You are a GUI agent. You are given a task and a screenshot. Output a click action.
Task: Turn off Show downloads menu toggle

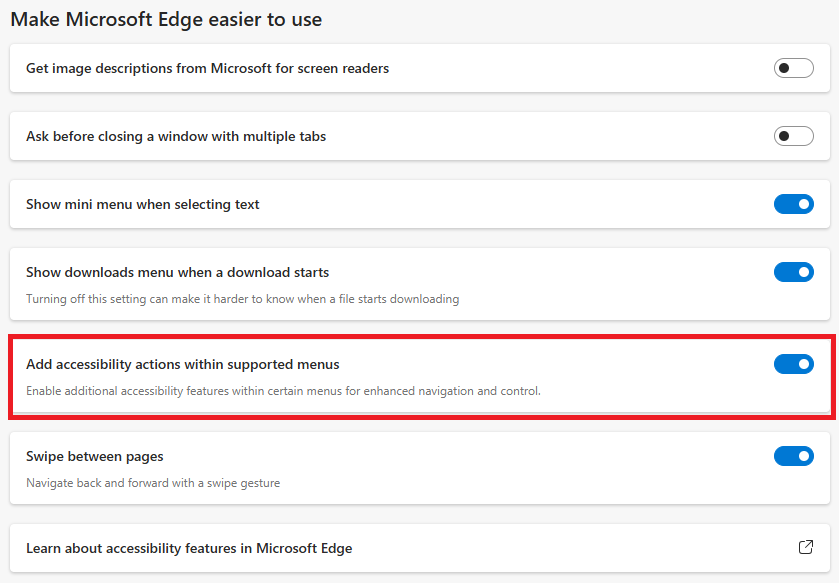(794, 272)
